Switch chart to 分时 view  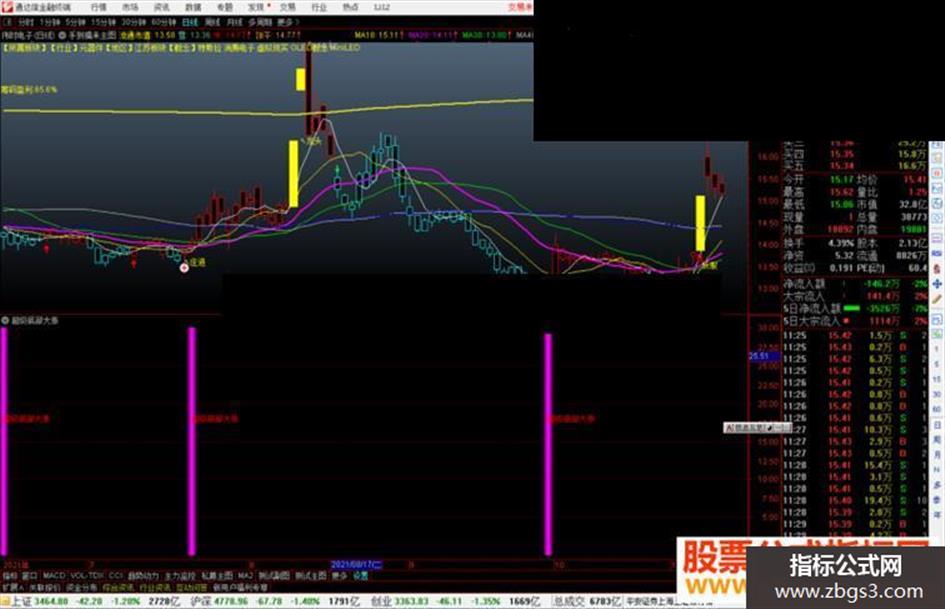pyautogui.click(x=25, y=22)
